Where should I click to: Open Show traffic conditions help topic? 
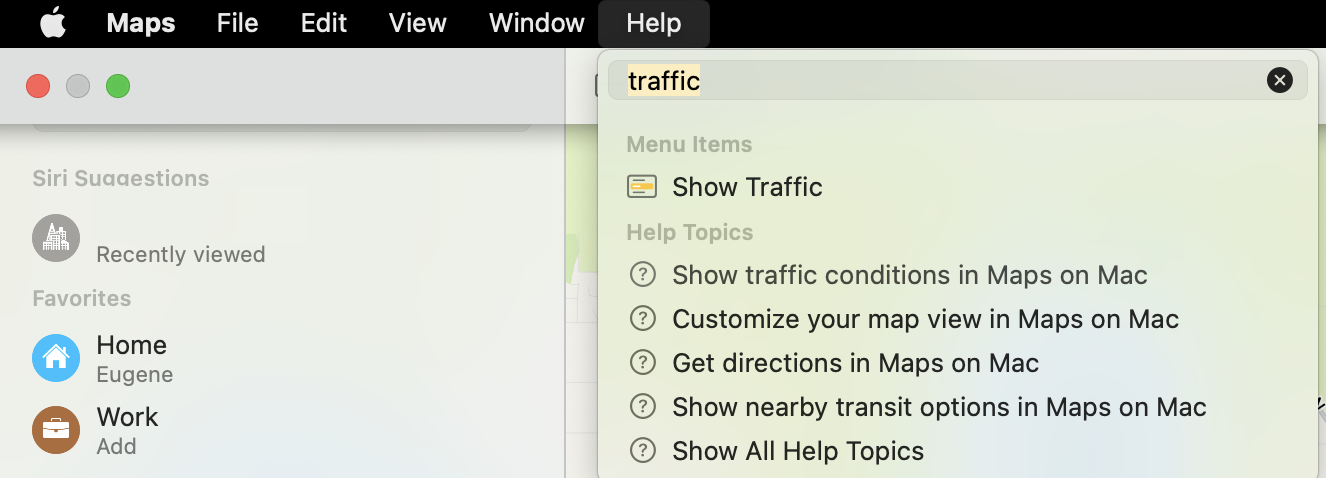909,275
